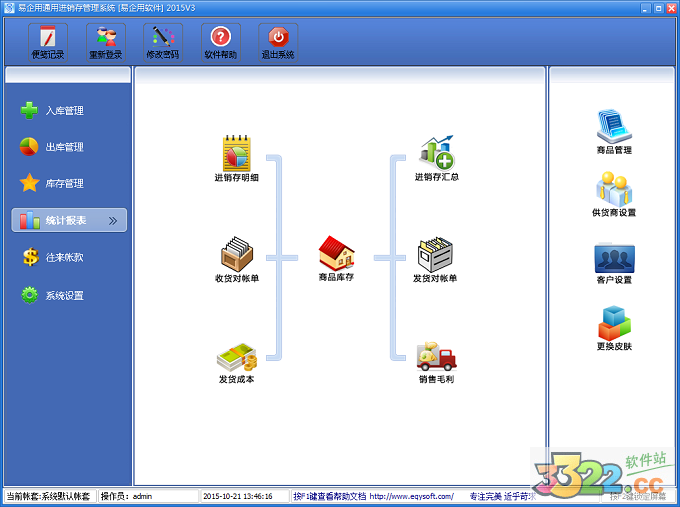
Task: Open the 发货对帐单 file cabinet icon
Action: [x=435, y=259]
